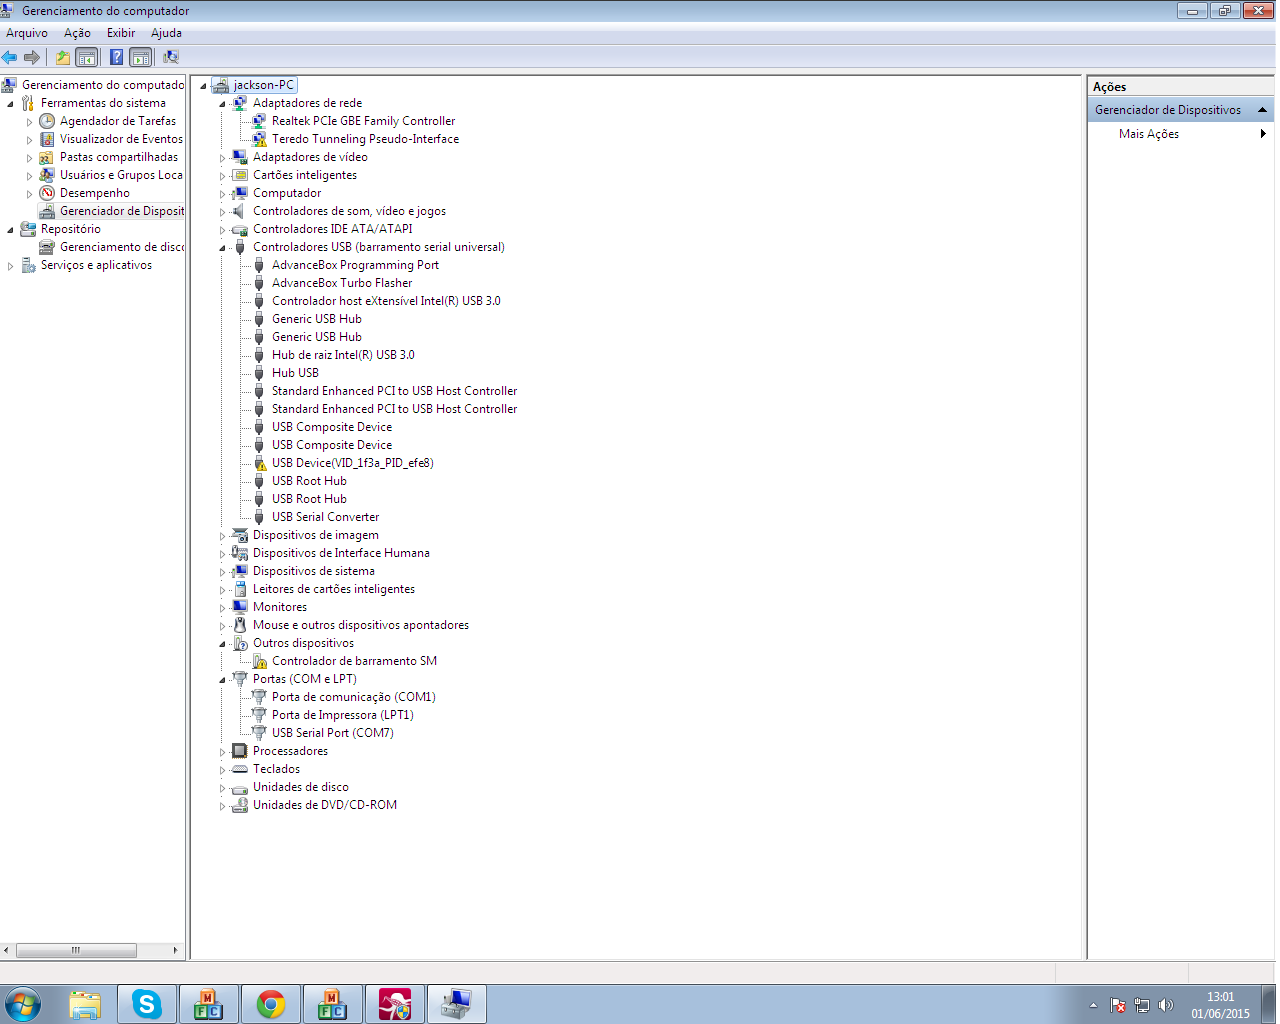Click the blue Back arrow in toolbar
The height and width of the screenshot is (1024, 1280).
click(x=10, y=57)
